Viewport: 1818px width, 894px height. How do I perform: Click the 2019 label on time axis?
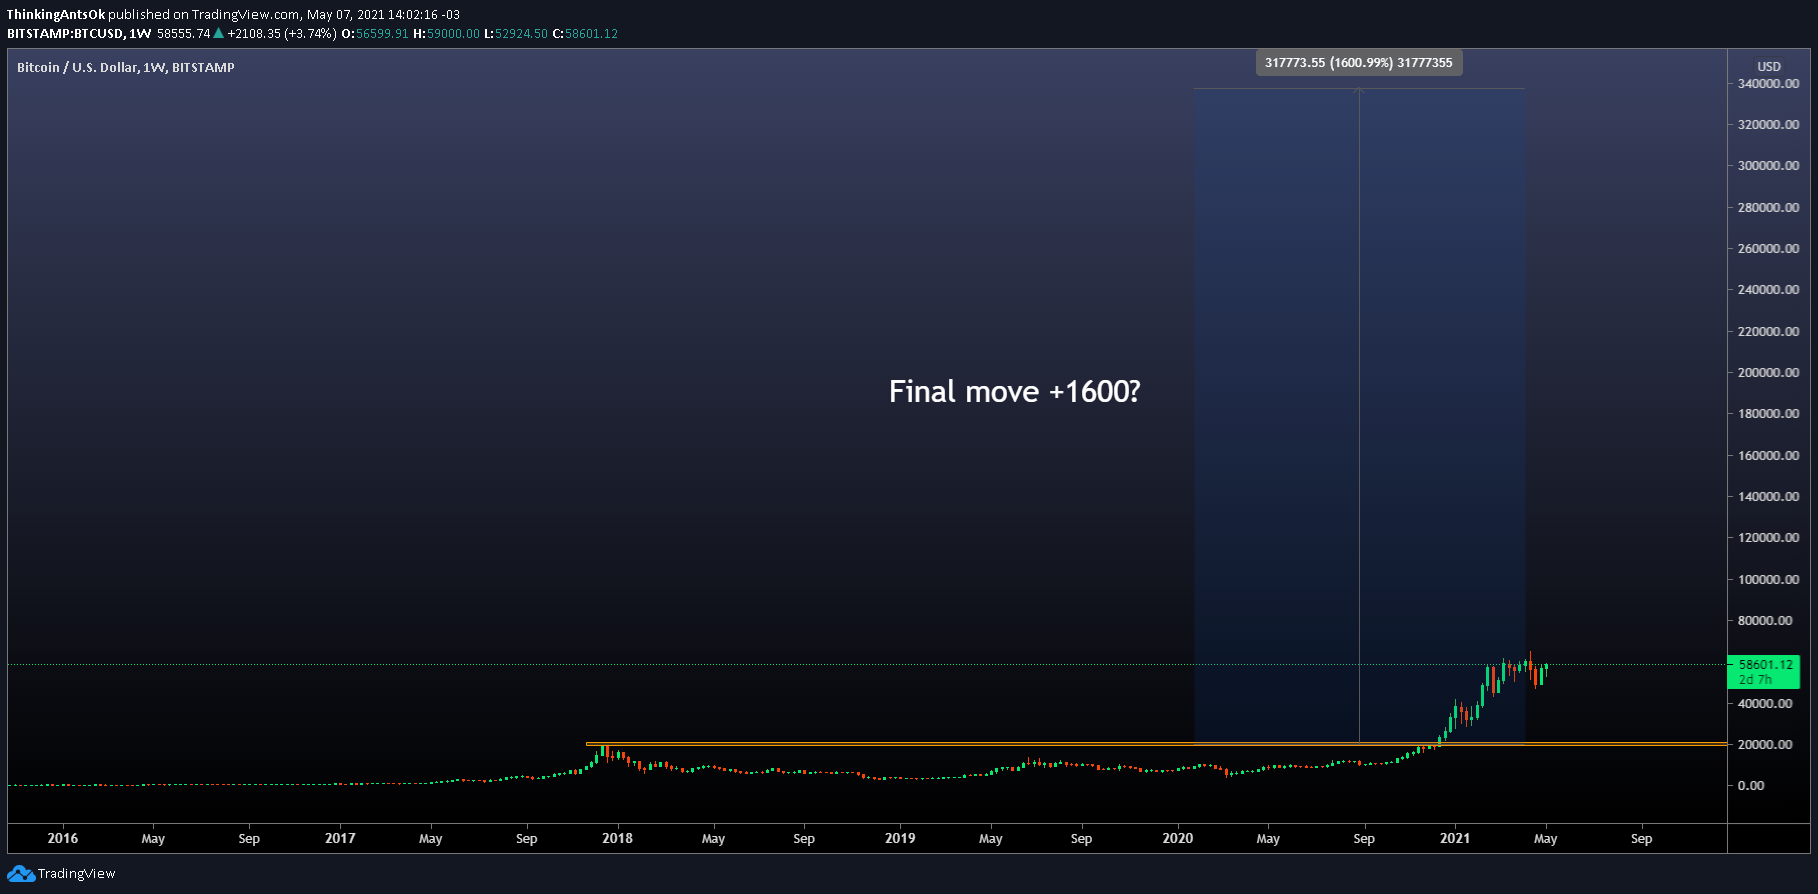click(x=900, y=839)
